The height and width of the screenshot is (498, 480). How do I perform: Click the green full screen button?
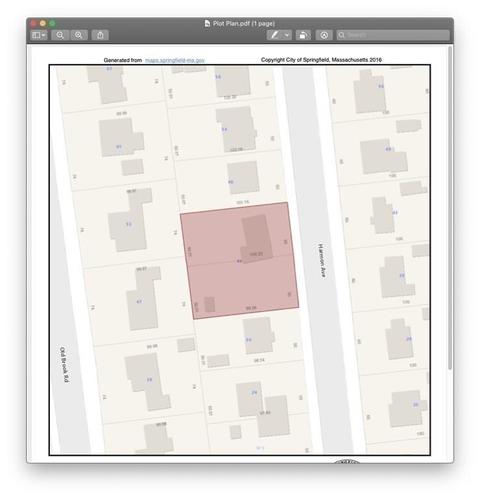52,23
